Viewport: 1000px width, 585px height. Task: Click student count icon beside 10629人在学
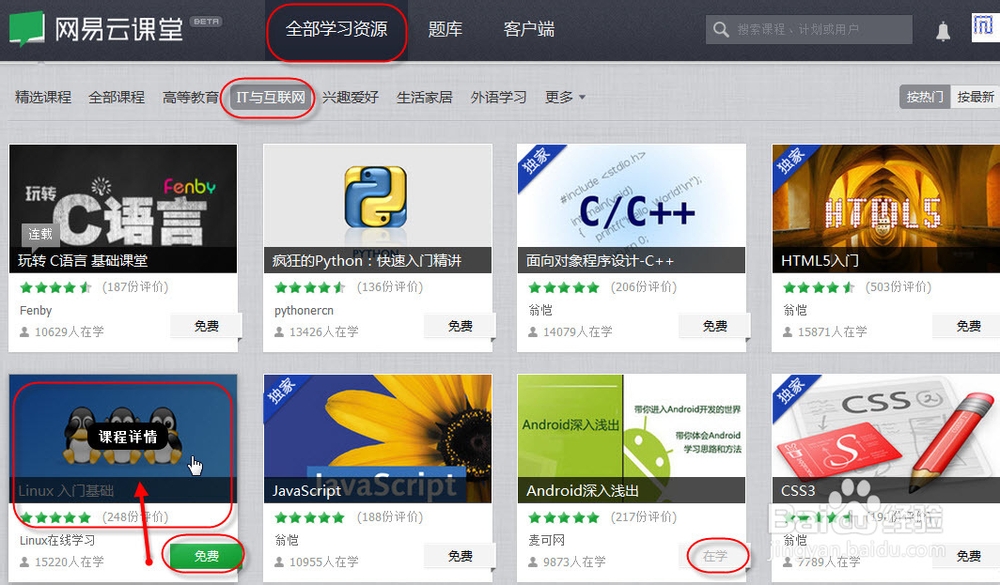tap(24, 332)
